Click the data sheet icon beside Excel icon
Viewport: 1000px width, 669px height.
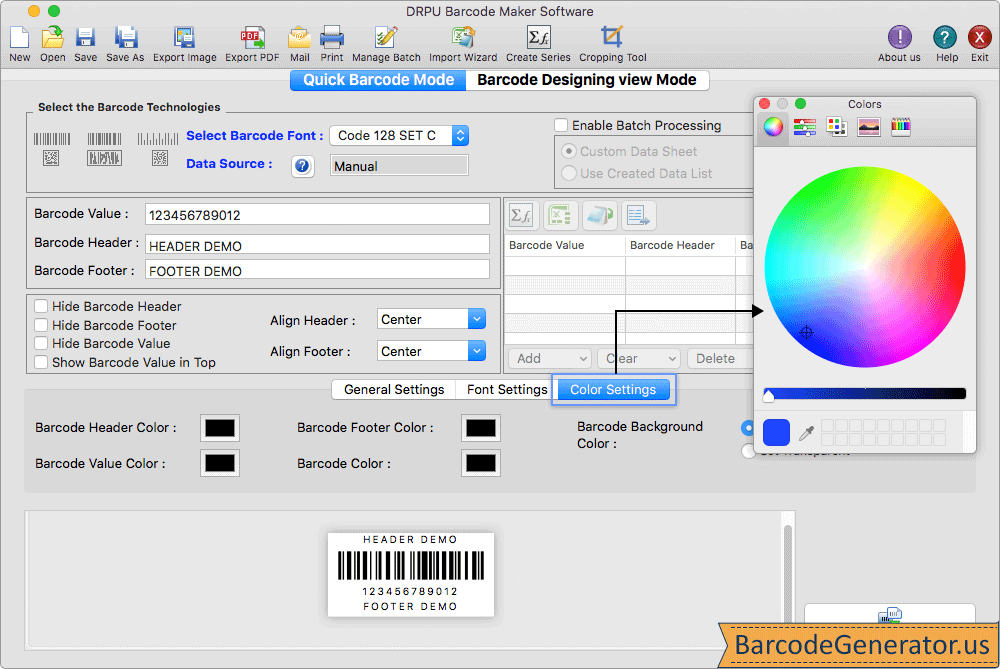tap(599, 216)
